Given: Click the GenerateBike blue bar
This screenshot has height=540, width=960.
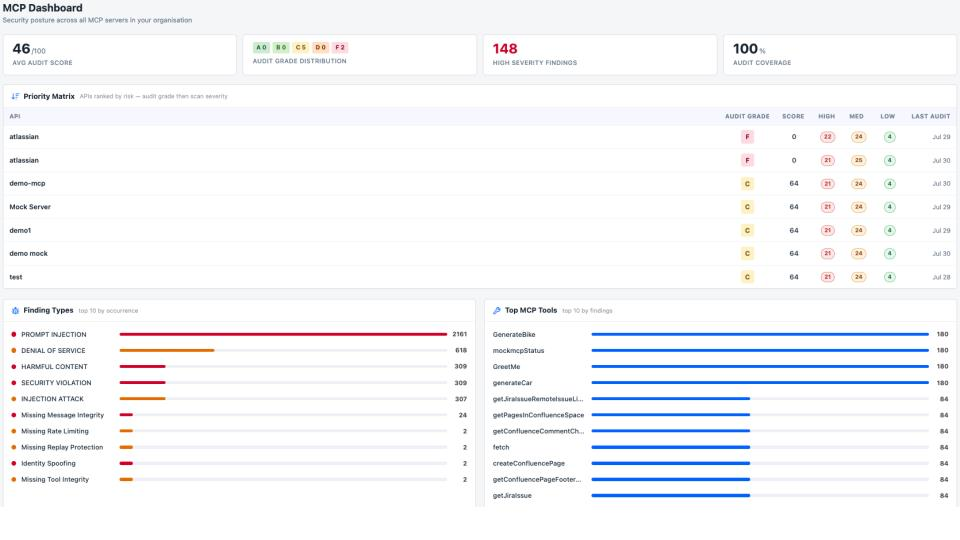Looking at the screenshot, I should point(760,334).
